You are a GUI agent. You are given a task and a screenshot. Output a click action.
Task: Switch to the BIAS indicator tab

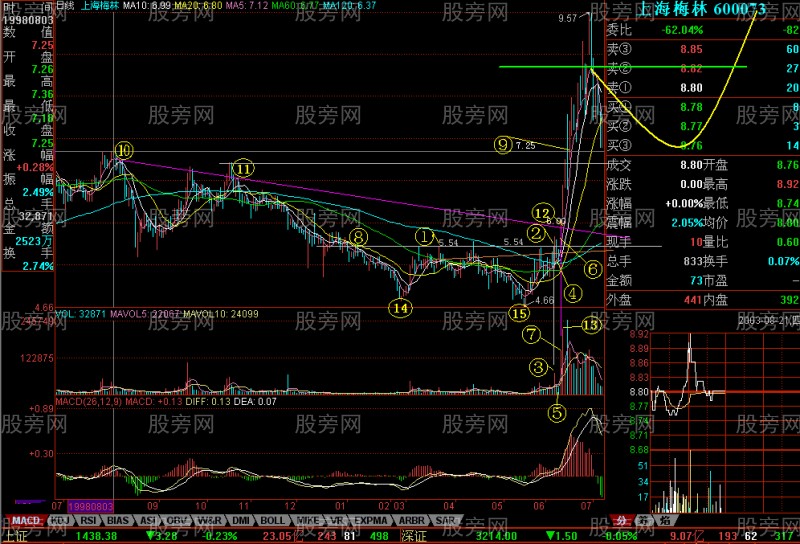tap(118, 521)
